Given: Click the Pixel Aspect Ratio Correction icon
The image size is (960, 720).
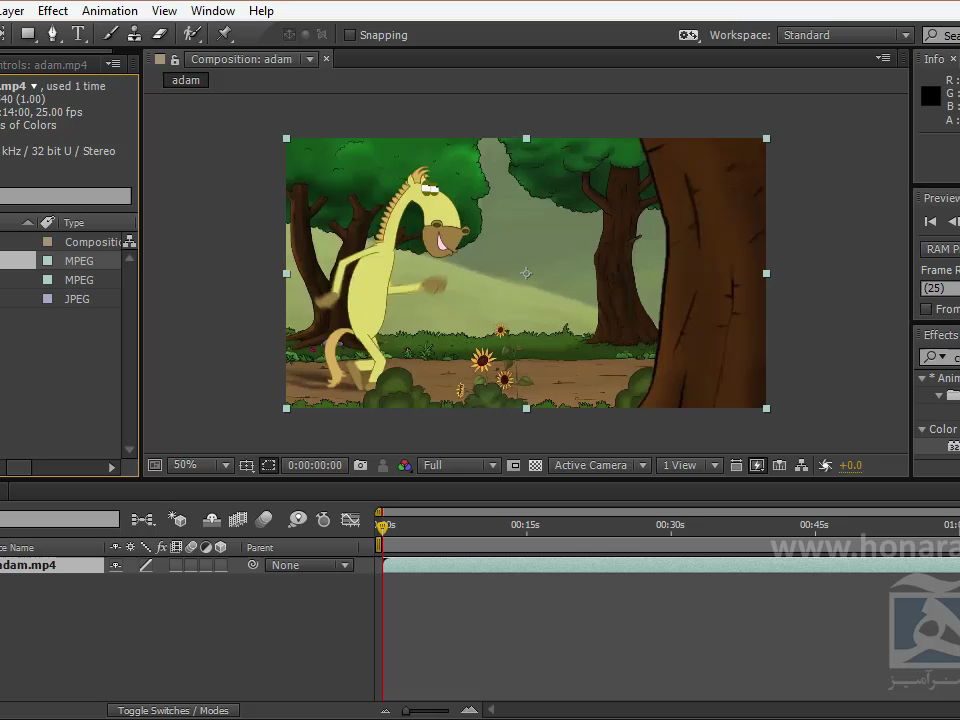Looking at the screenshot, I should click(737, 466).
